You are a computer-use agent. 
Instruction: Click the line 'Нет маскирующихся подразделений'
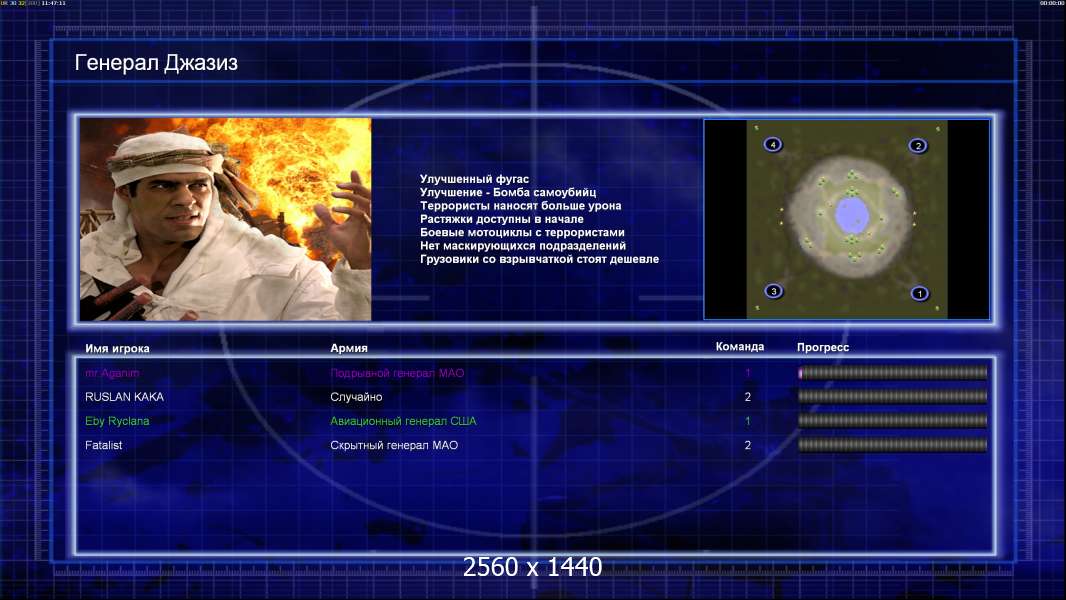click(523, 245)
